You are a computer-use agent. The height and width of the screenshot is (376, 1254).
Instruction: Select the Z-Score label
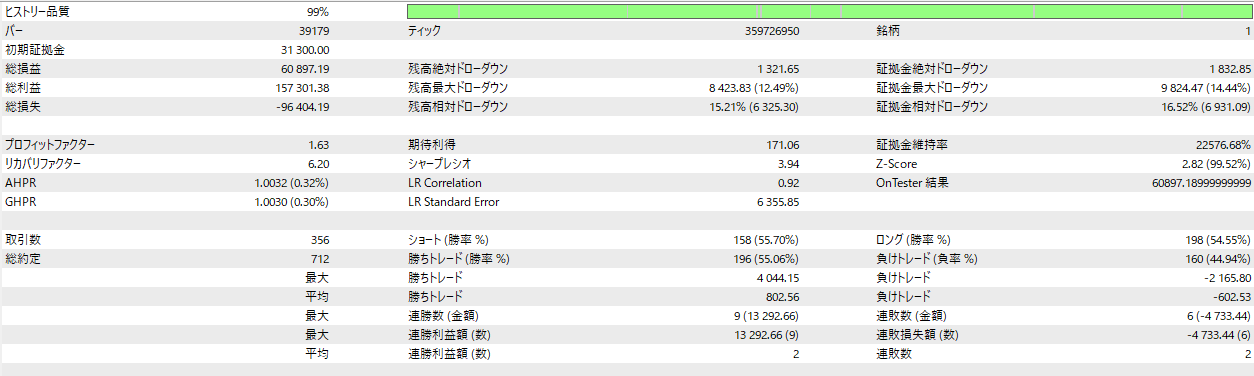click(898, 164)
